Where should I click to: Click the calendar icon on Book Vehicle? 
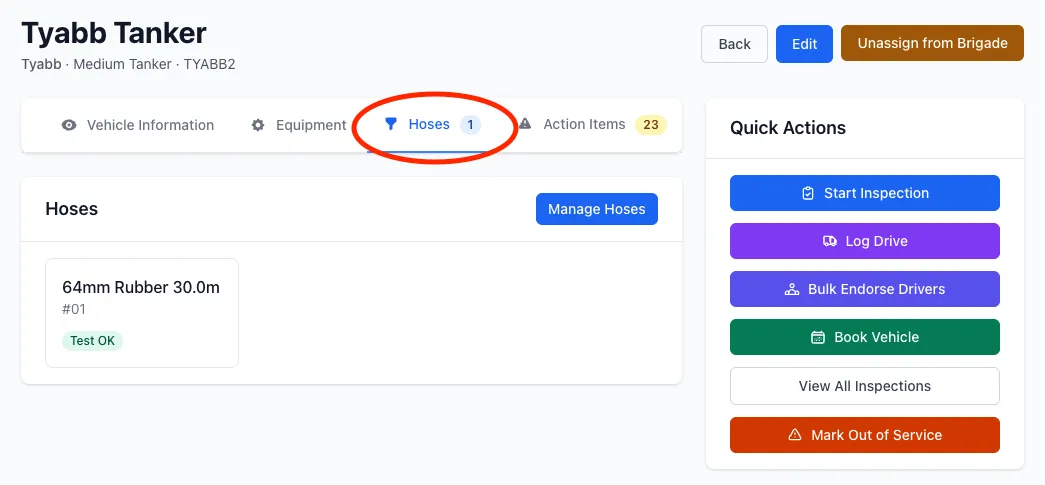pos(818,337)
